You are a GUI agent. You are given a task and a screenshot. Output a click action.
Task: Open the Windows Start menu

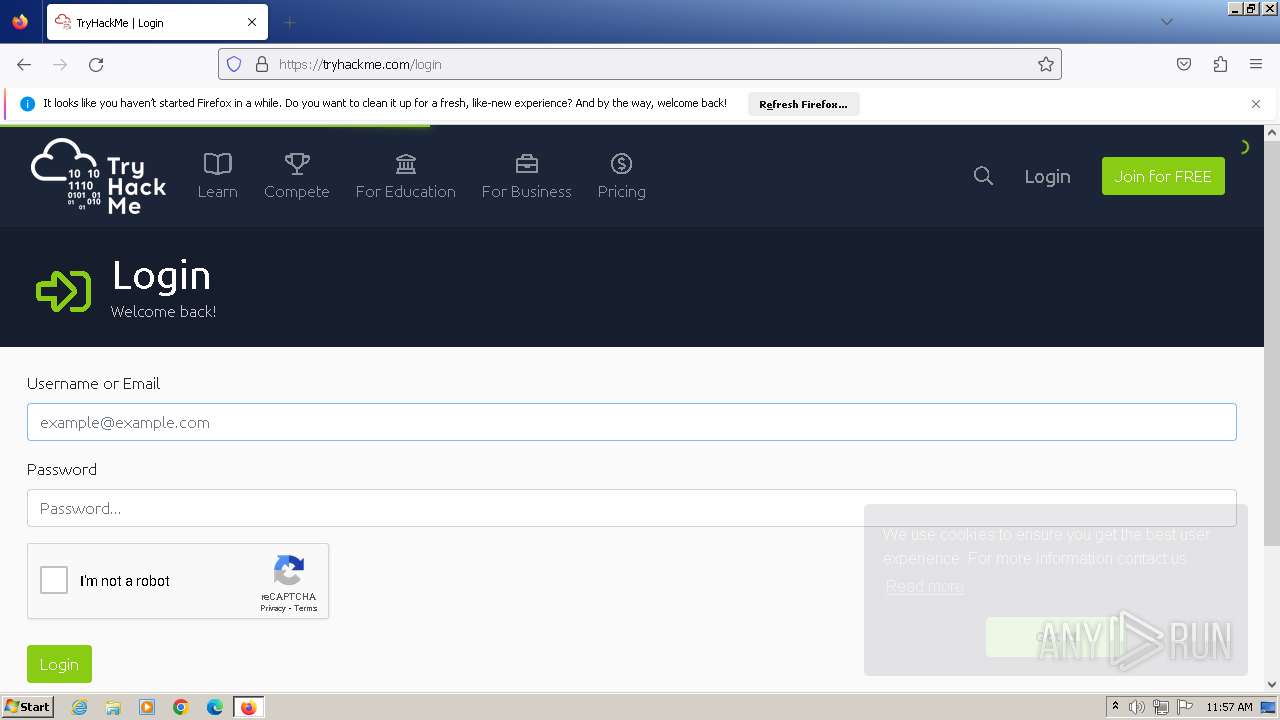point(27,707)
